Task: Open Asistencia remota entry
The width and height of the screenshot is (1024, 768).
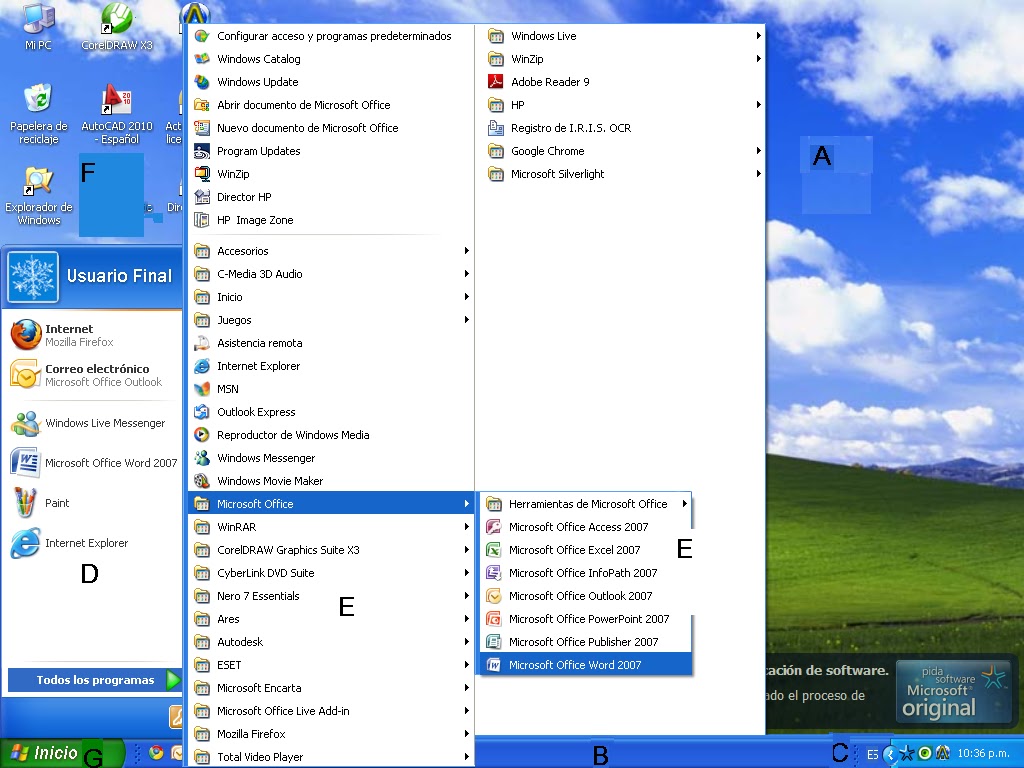Action: tap(331, 343)
